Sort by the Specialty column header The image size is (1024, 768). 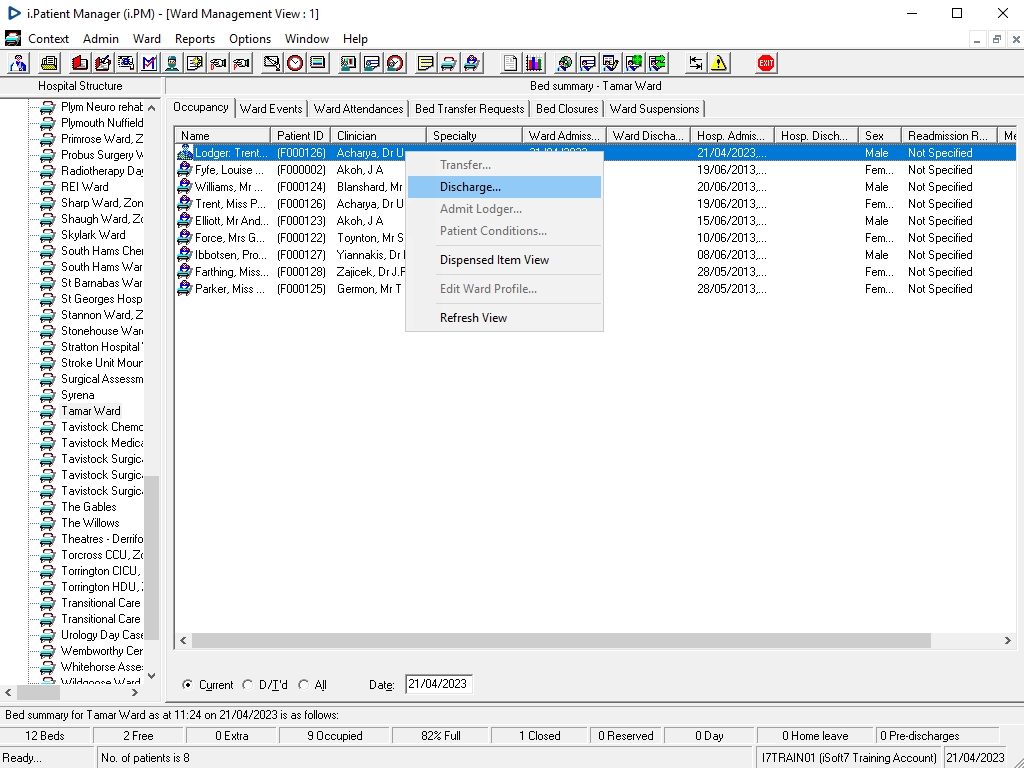click(474, 136)
